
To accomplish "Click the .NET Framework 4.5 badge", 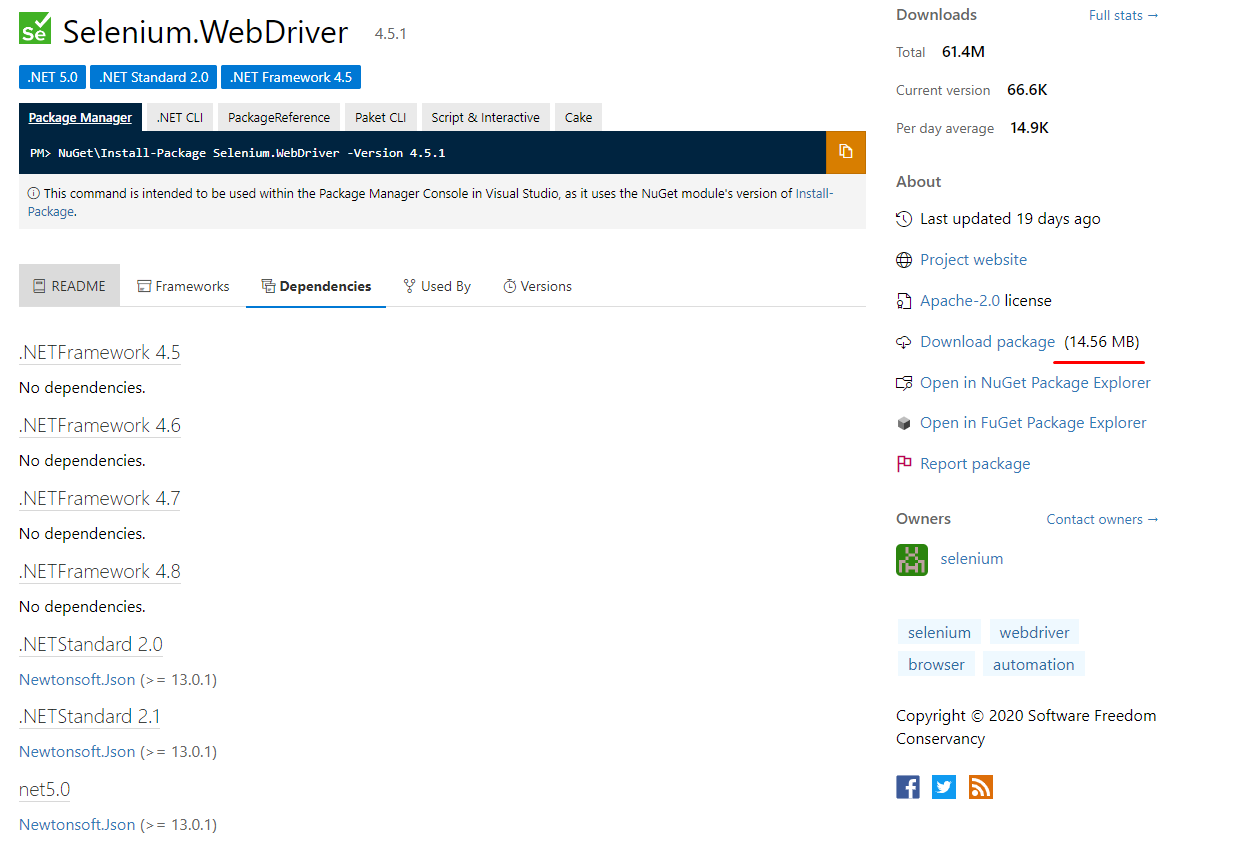I will point(291,77).
